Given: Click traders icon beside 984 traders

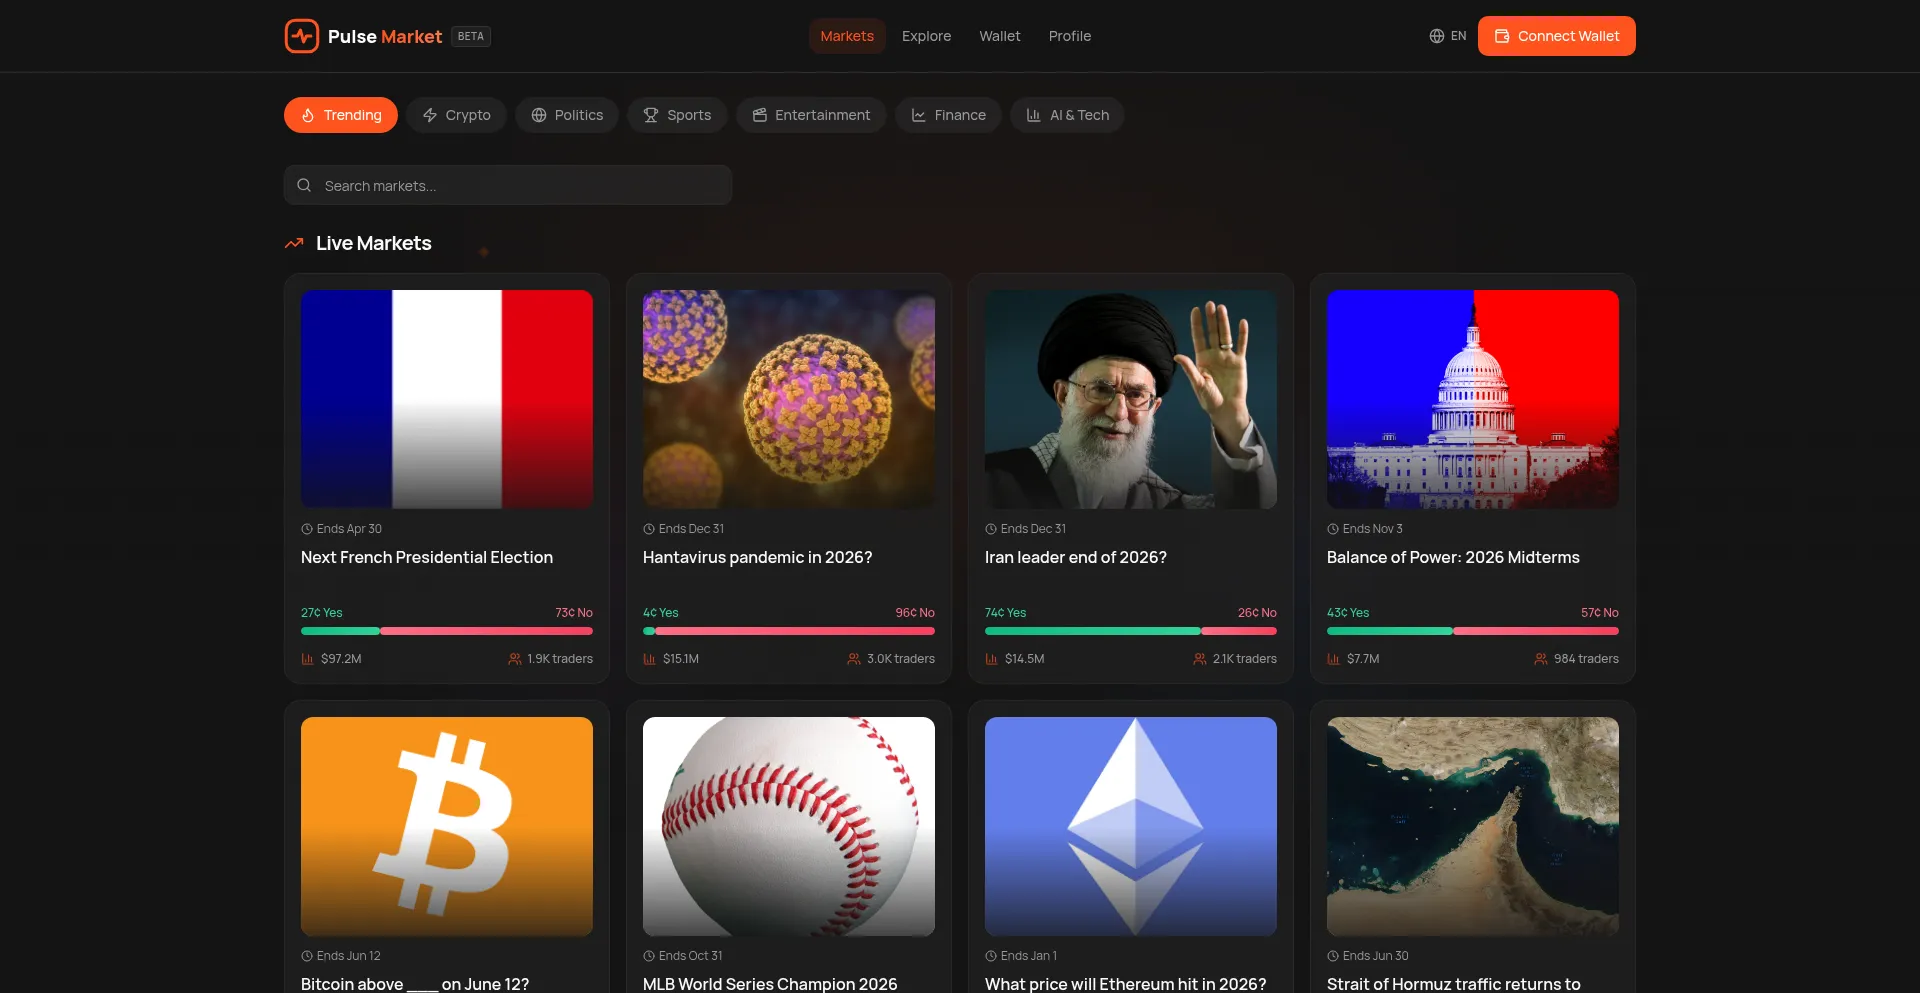Looking at the screenshot, I should pyautogui.click(x=1541, y=659).
